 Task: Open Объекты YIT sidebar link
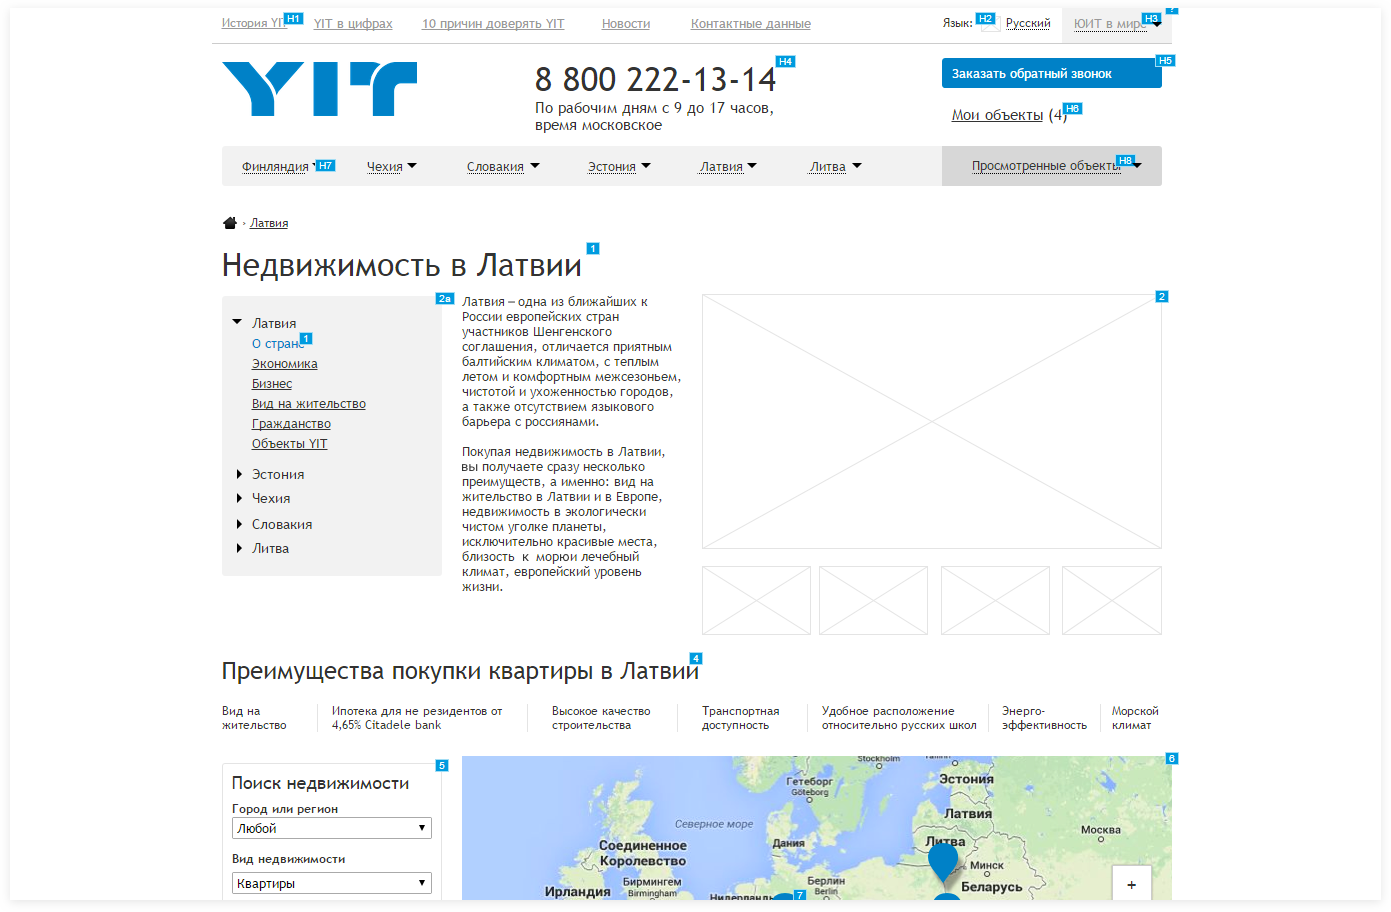(x=290, y=444)
